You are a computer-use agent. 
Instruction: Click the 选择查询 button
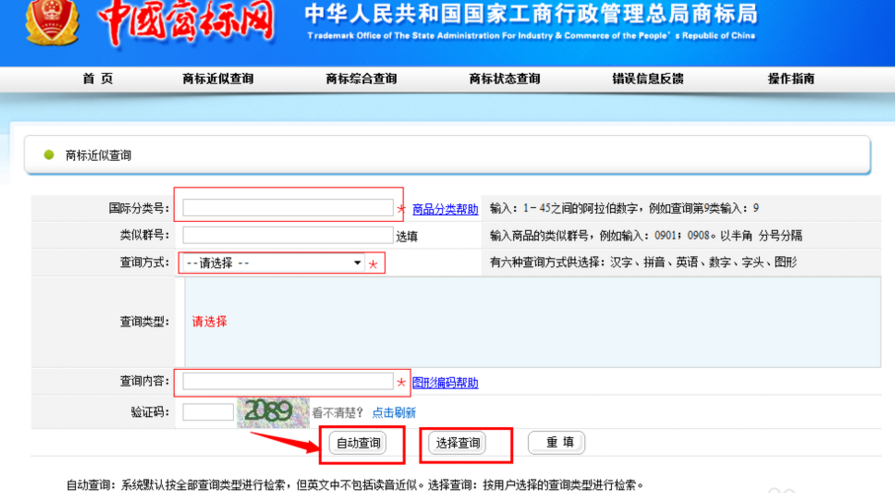tap(457, 443)
